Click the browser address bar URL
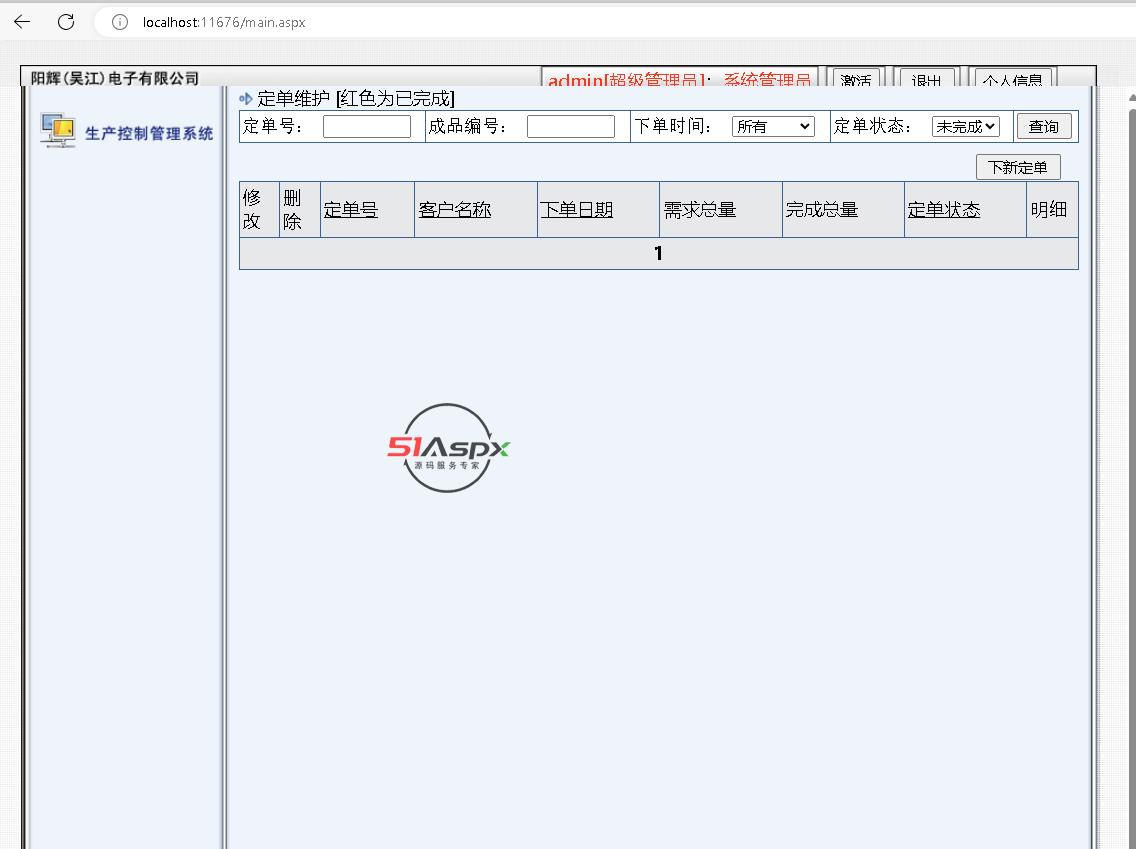Image resolution: width=1136 pixels, height=849 pixels. pyautogui.click(x=224, y=22)
